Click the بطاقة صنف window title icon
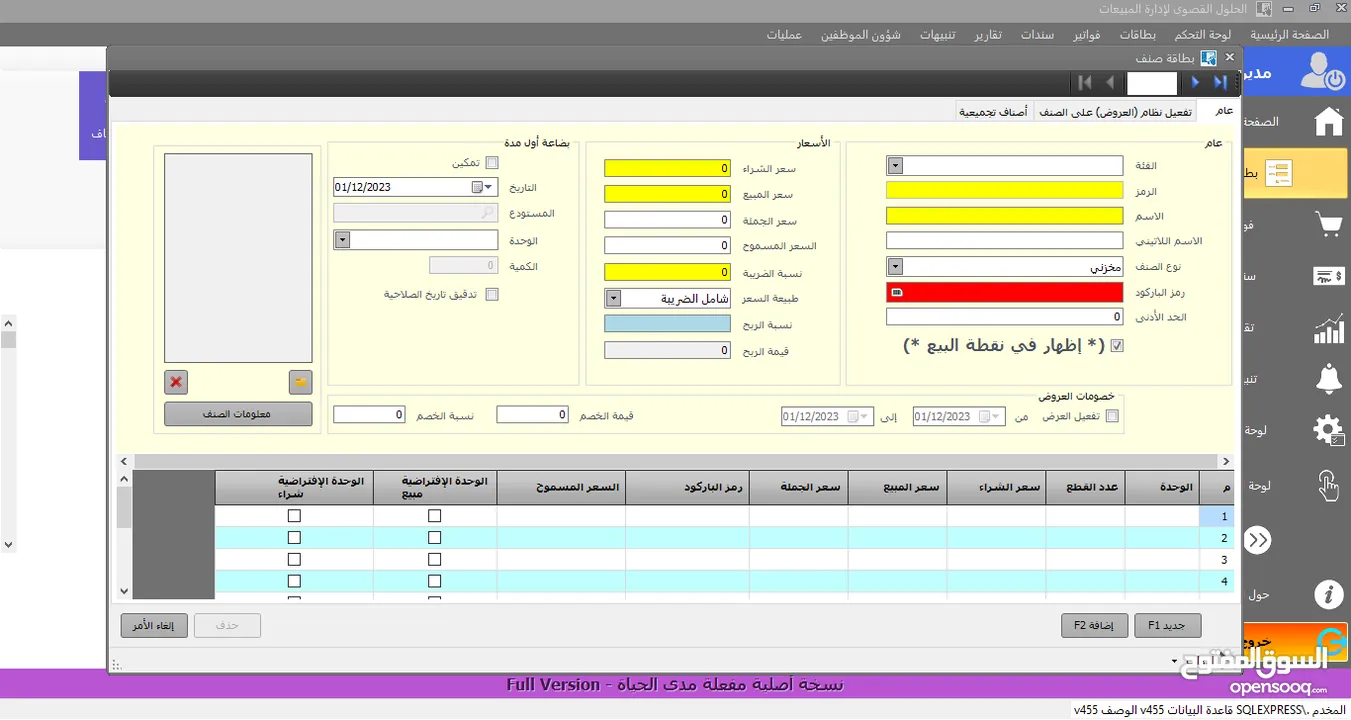The image size is (1351, 720). click(x=1209, y=58)
